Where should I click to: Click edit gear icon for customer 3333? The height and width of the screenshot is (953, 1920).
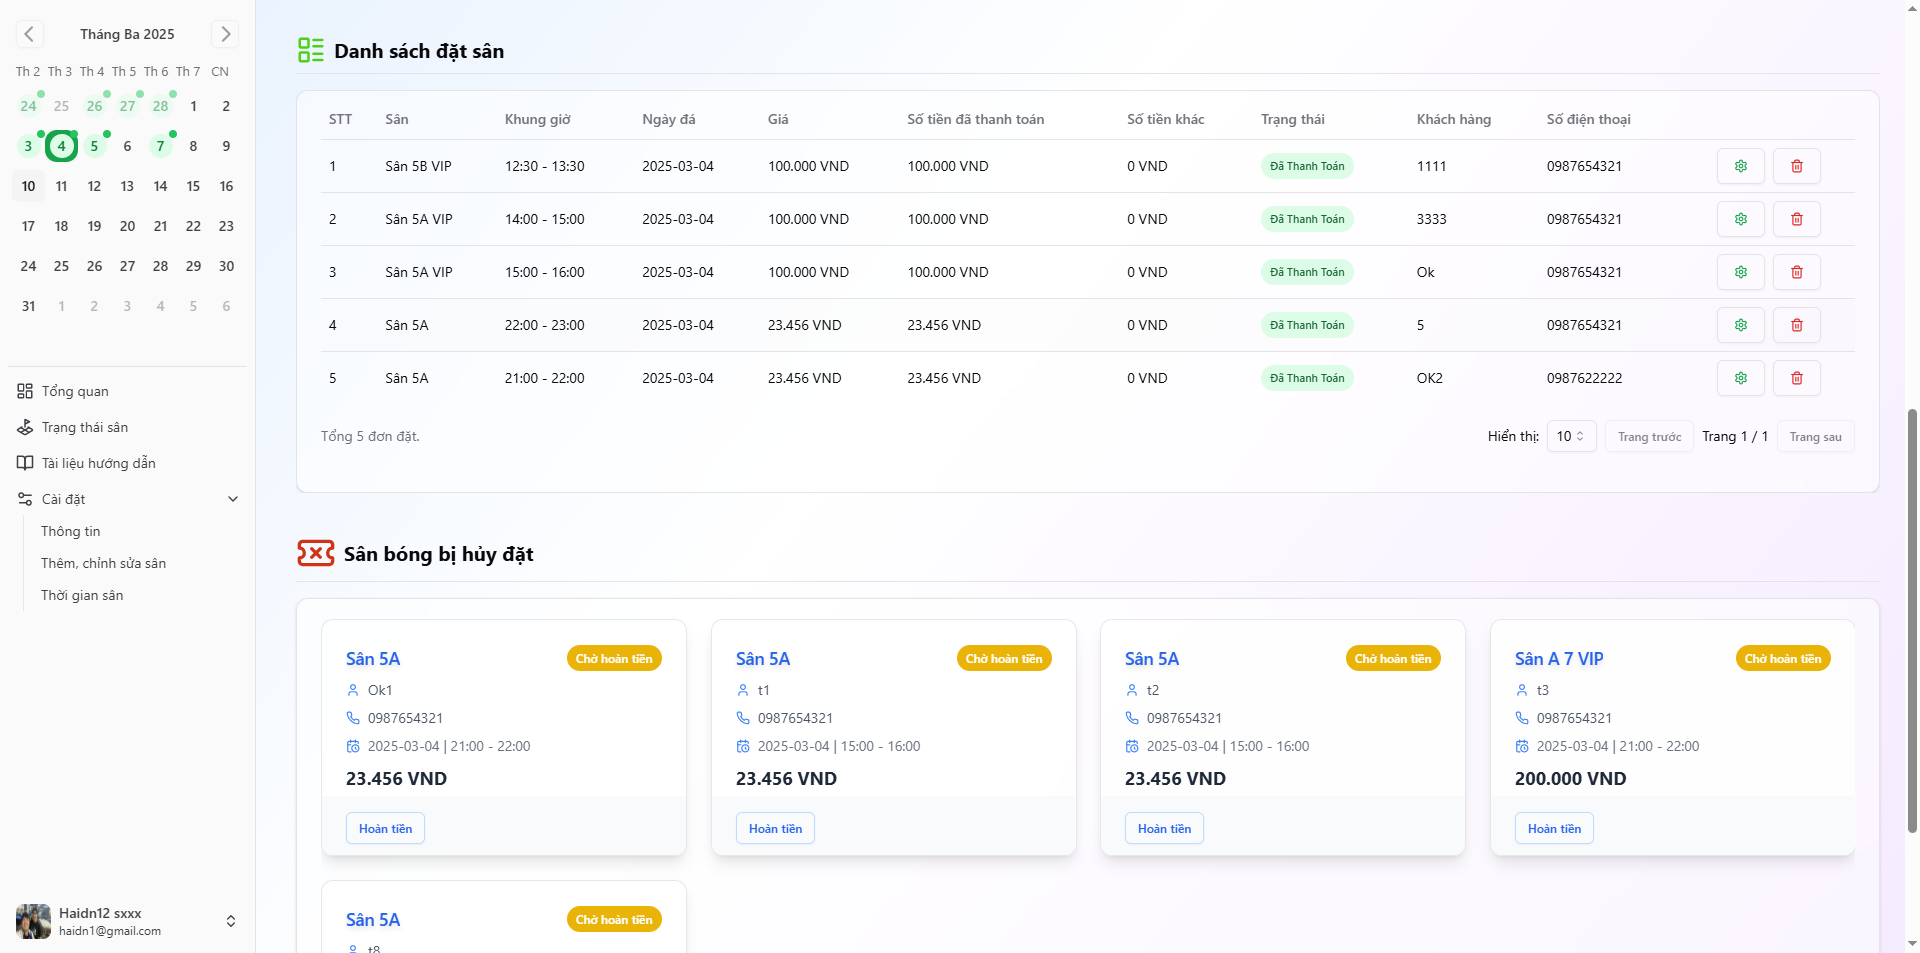(1740, 219)
